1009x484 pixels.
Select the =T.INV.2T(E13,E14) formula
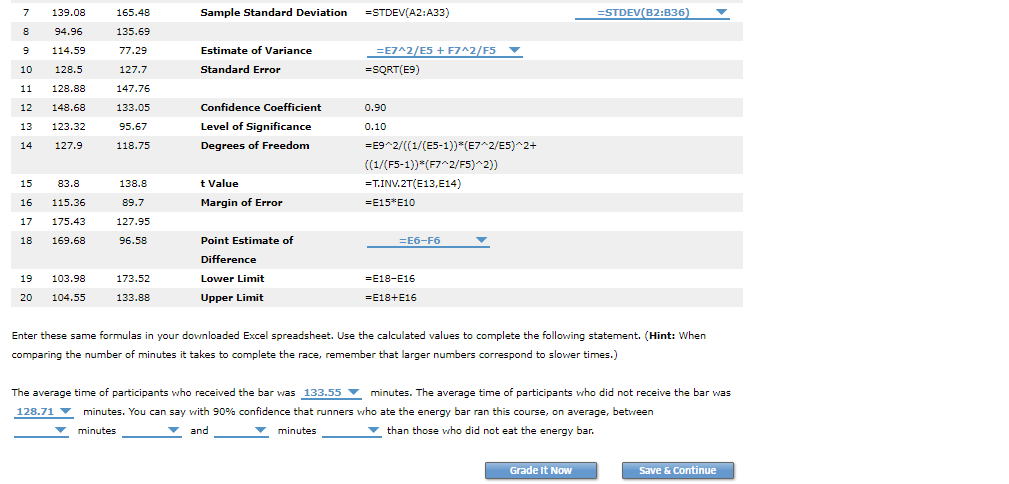pos(413,183)
